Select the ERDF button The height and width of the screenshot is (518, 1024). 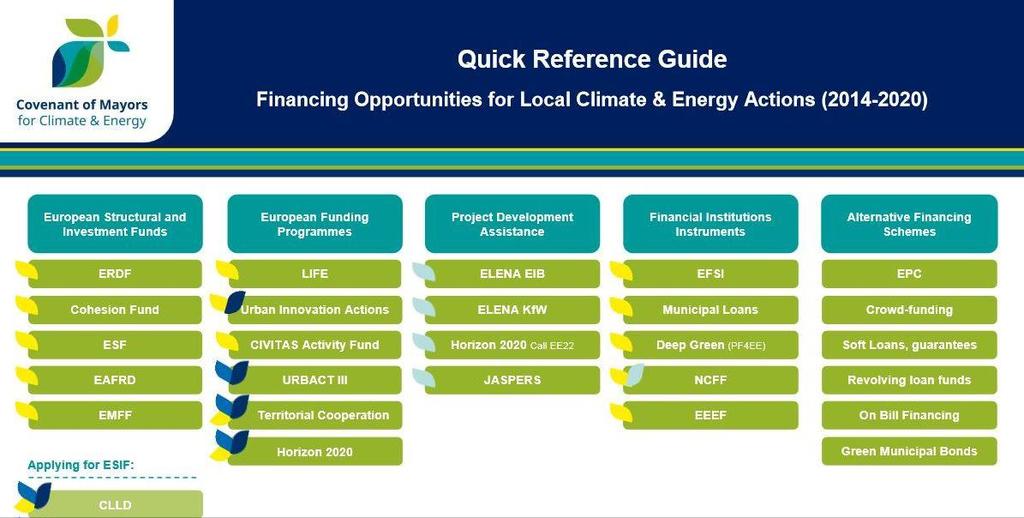(x=115, y=274)
